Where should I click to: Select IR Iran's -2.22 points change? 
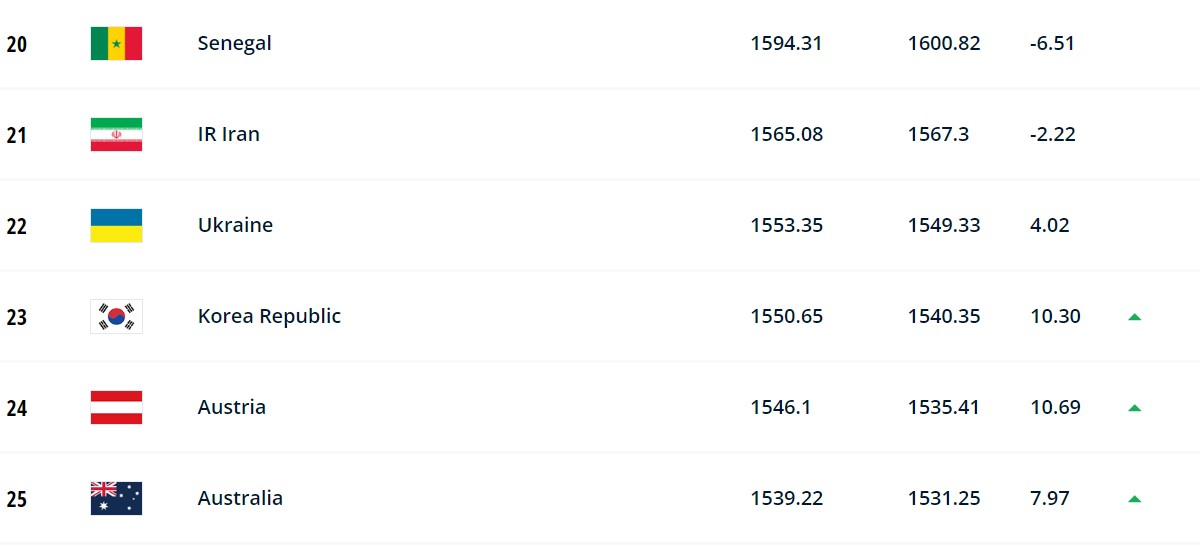click(x=1052, y=134)
